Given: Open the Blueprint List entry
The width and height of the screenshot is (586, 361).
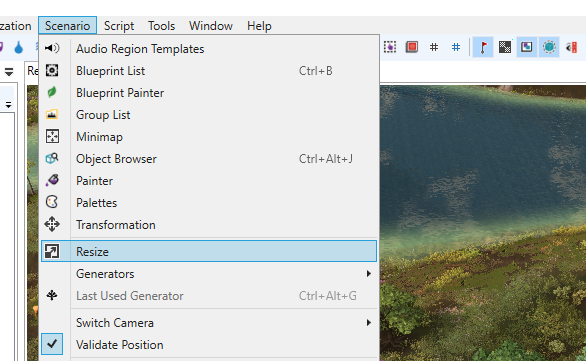Looking at the screenshot, I should pos(209,71).
